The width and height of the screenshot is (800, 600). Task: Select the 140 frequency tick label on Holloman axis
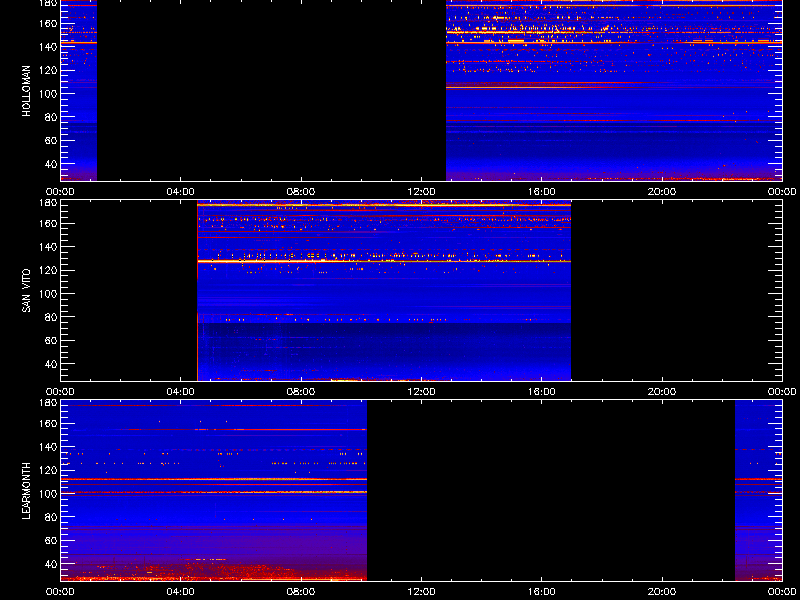[x=48, y=47]
